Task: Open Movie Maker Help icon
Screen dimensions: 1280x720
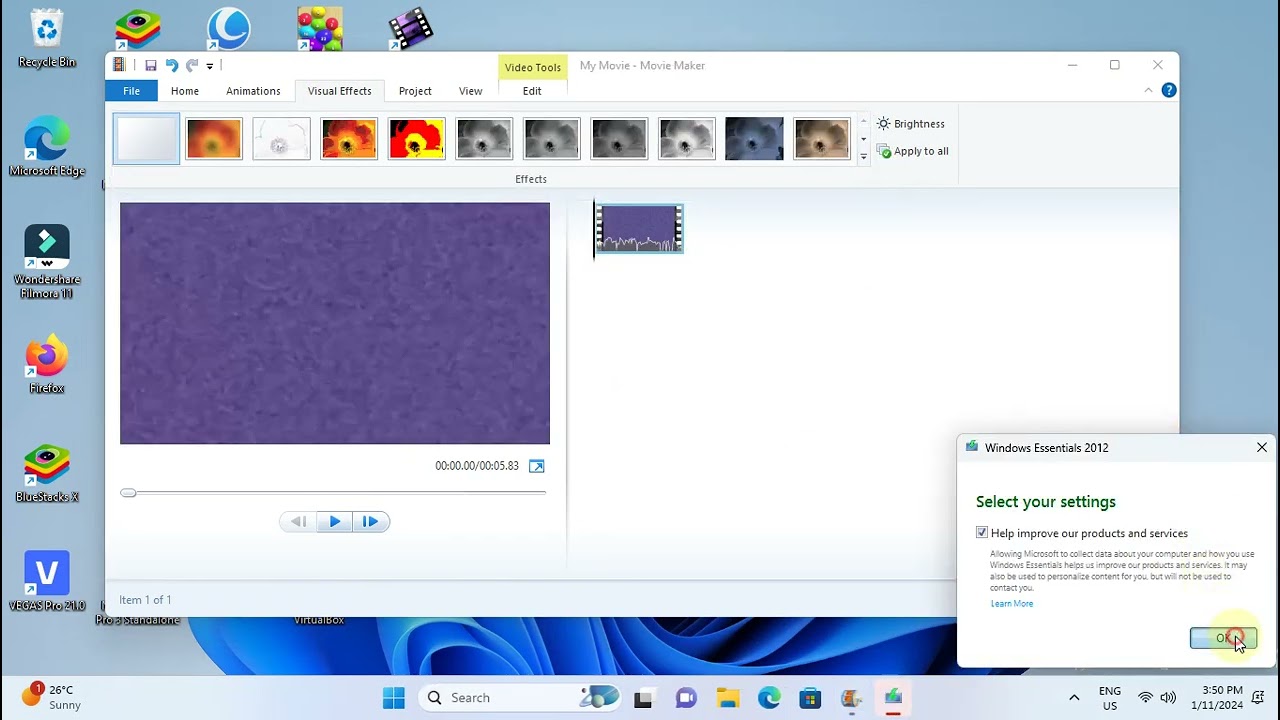Action: tap(1168, 91)
